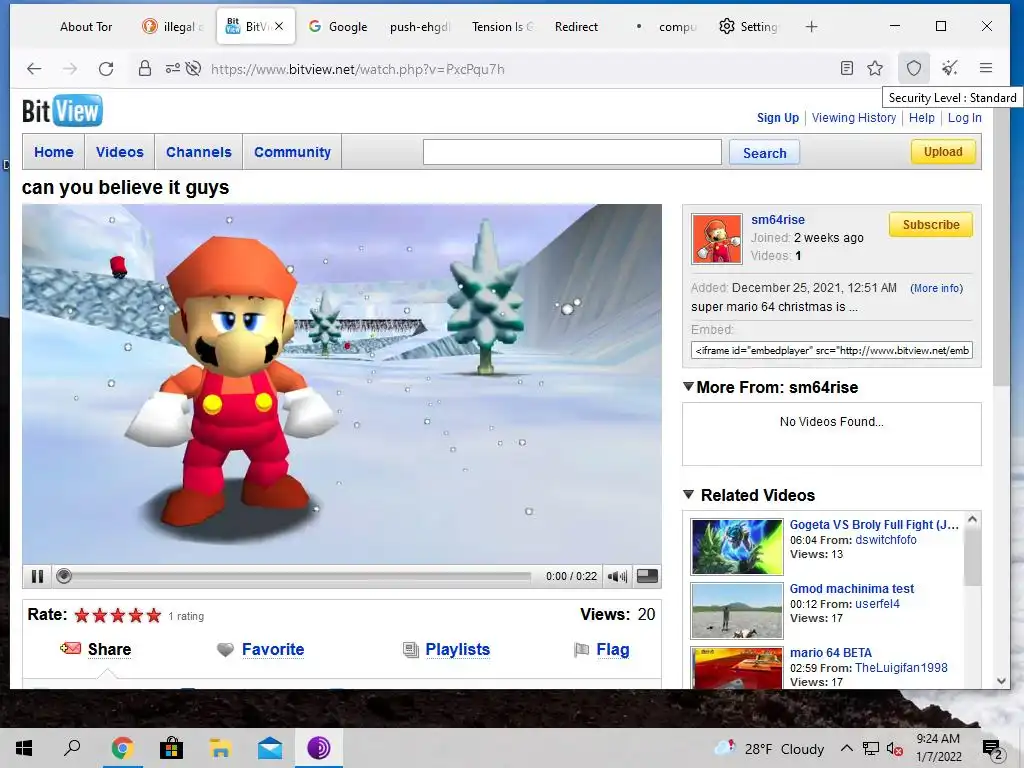The width and height of the screenshot is (1024, 768).
Task: Click the browser back arrow
Action: point(34,69)
